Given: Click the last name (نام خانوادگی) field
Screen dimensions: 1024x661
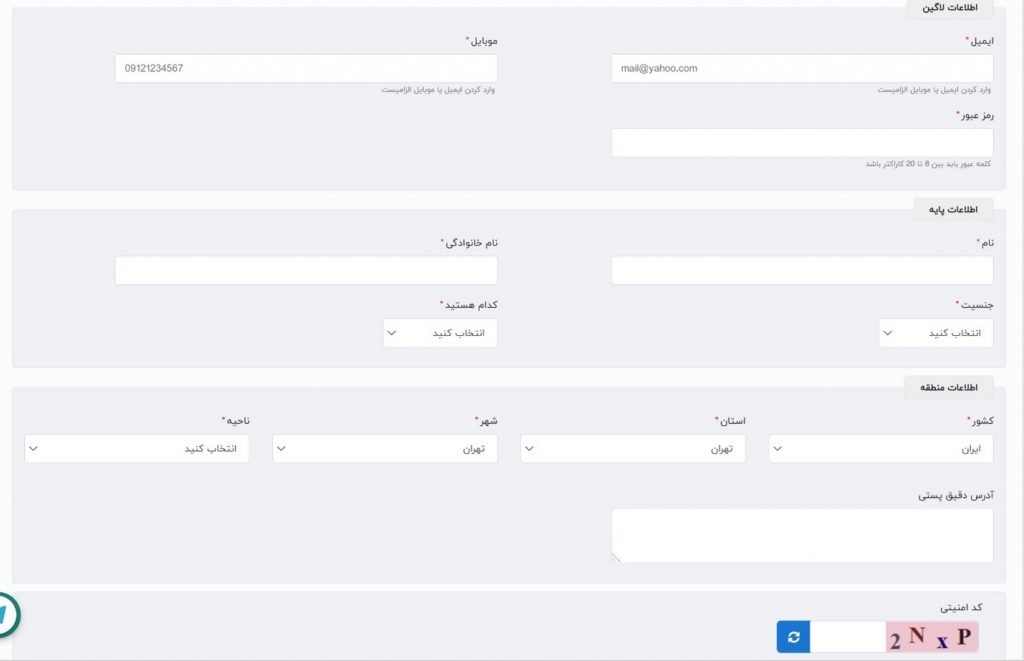Looking at the screenshot, I should coord(306,270).
